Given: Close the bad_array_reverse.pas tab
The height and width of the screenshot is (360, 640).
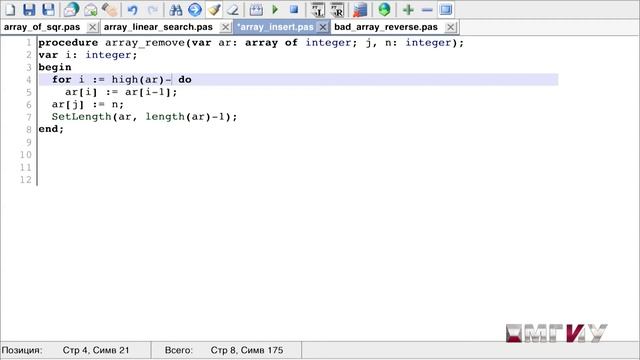Looking at the screenshot, I should (x=450, y=27).
